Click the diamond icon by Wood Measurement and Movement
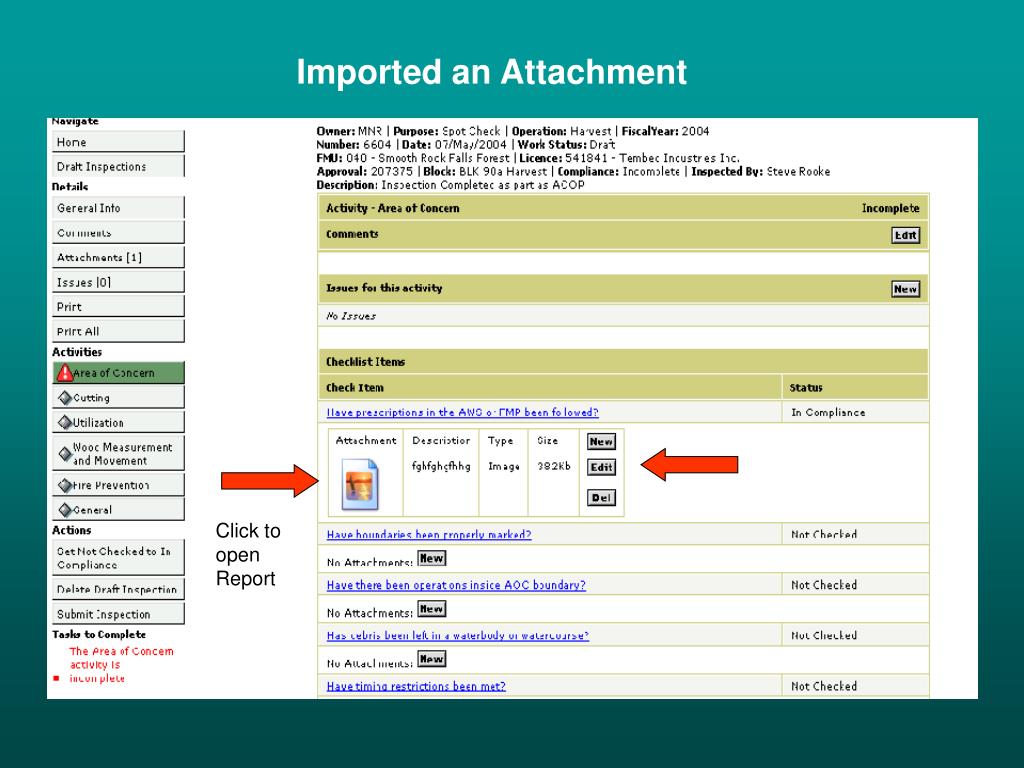The width and height of the screenshot is (1024, 768). 65,453
